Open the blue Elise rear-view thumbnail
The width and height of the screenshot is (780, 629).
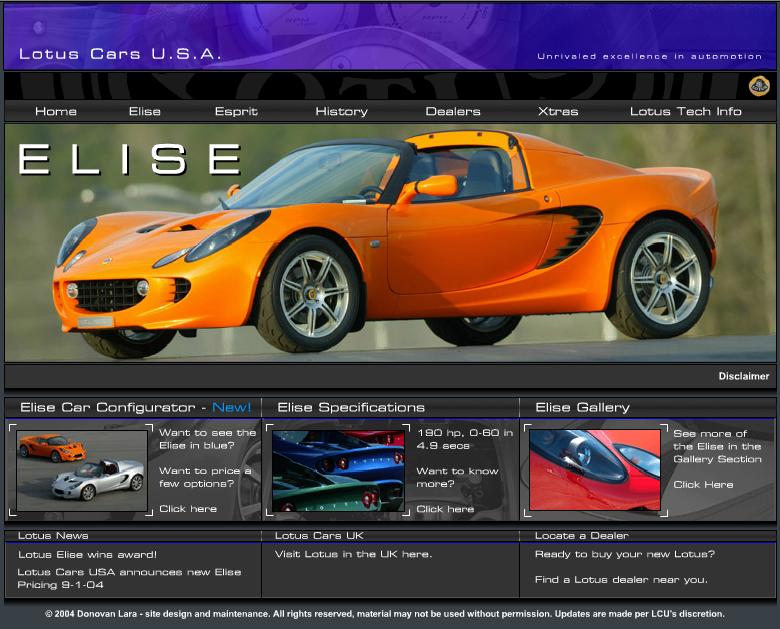(x=338, y=470)
